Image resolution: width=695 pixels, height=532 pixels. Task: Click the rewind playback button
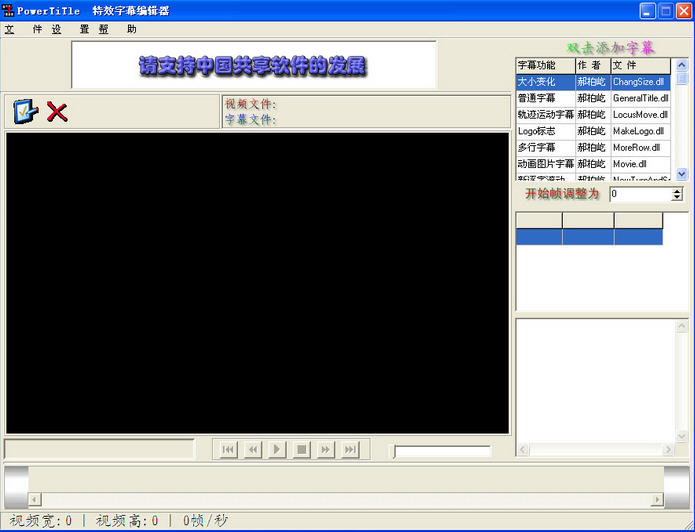coord(253,450)
